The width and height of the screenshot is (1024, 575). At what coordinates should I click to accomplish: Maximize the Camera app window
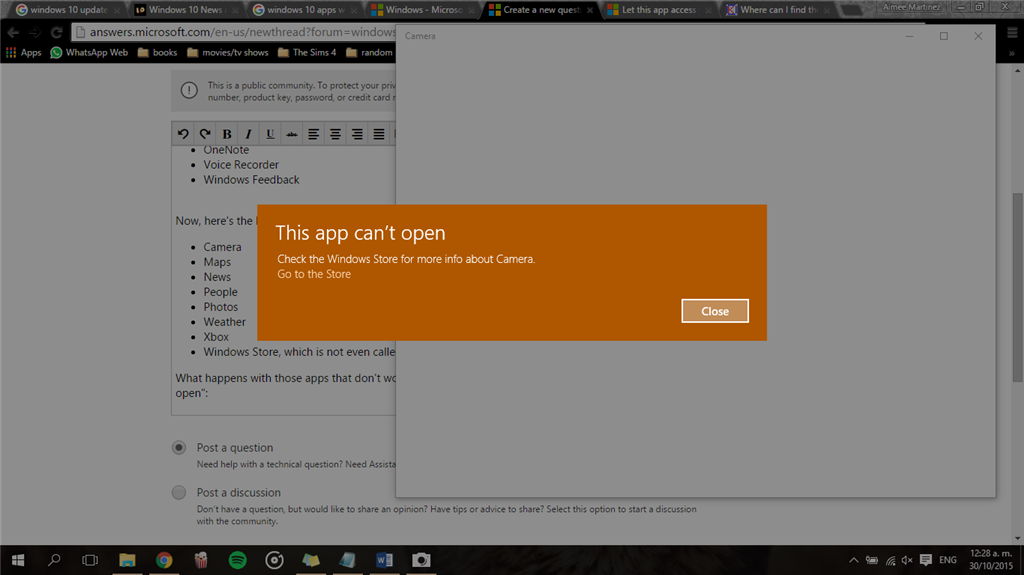point(944,36)
